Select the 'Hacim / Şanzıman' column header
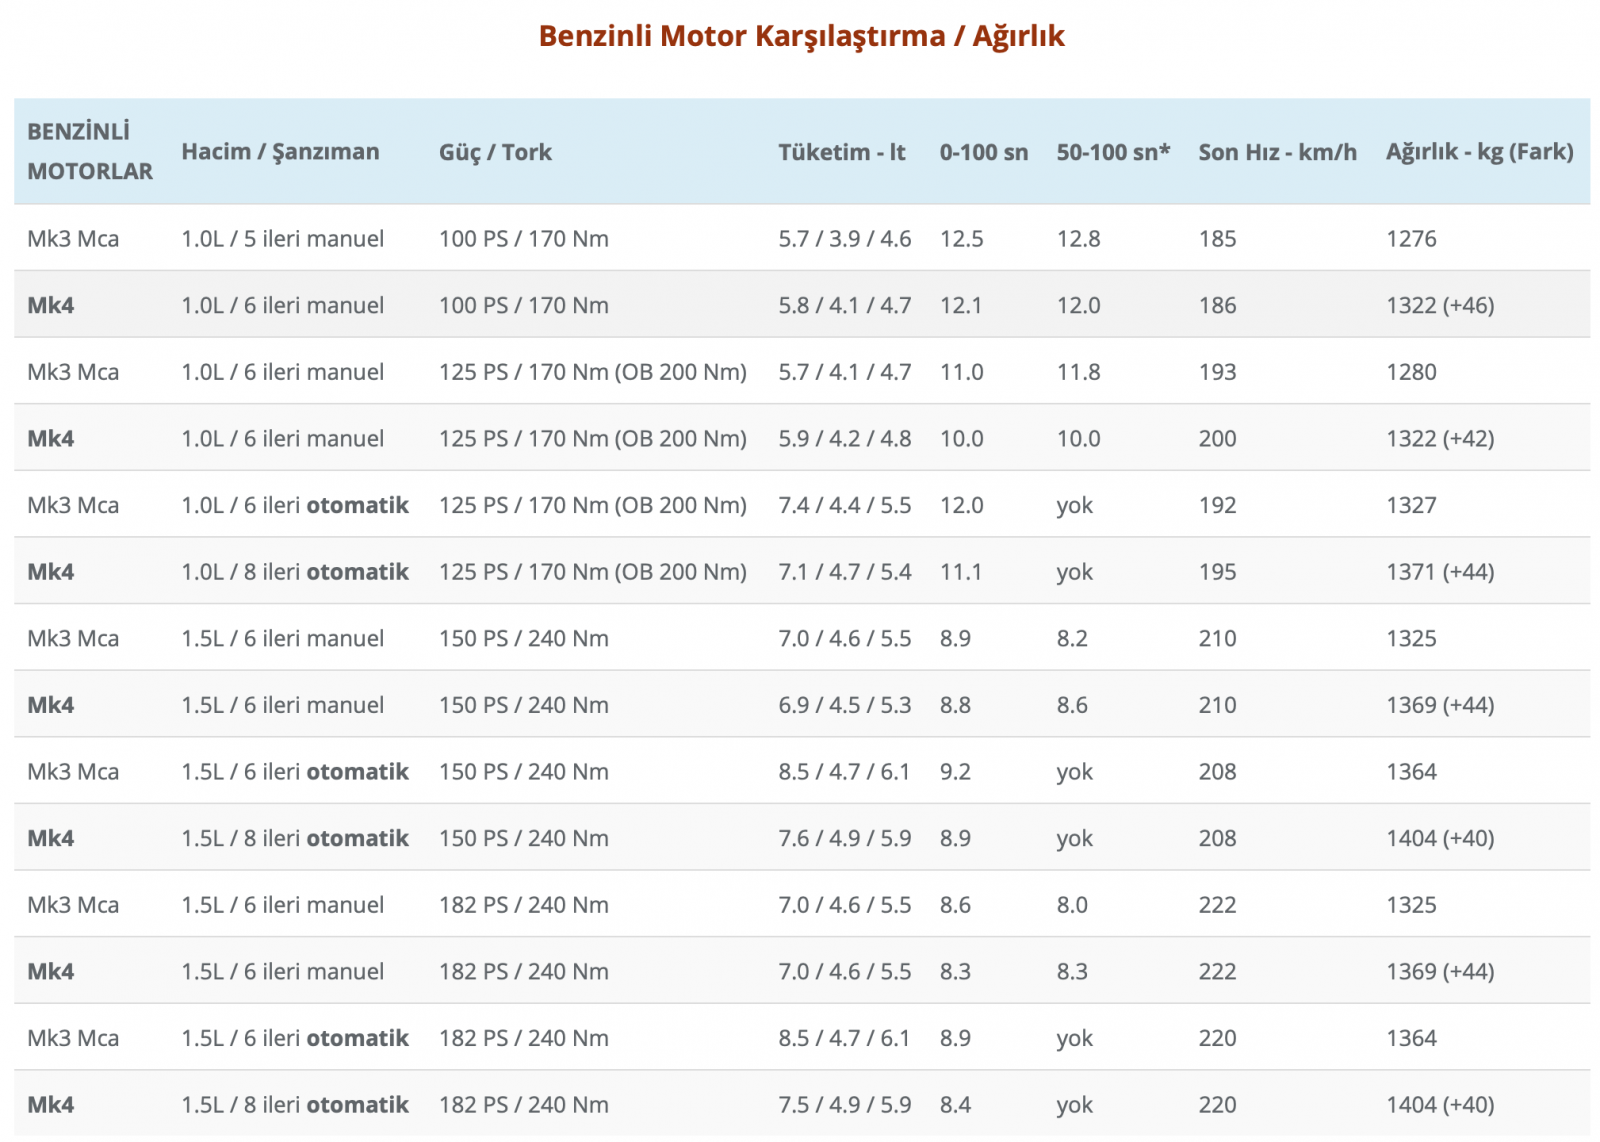 point(280,151)
